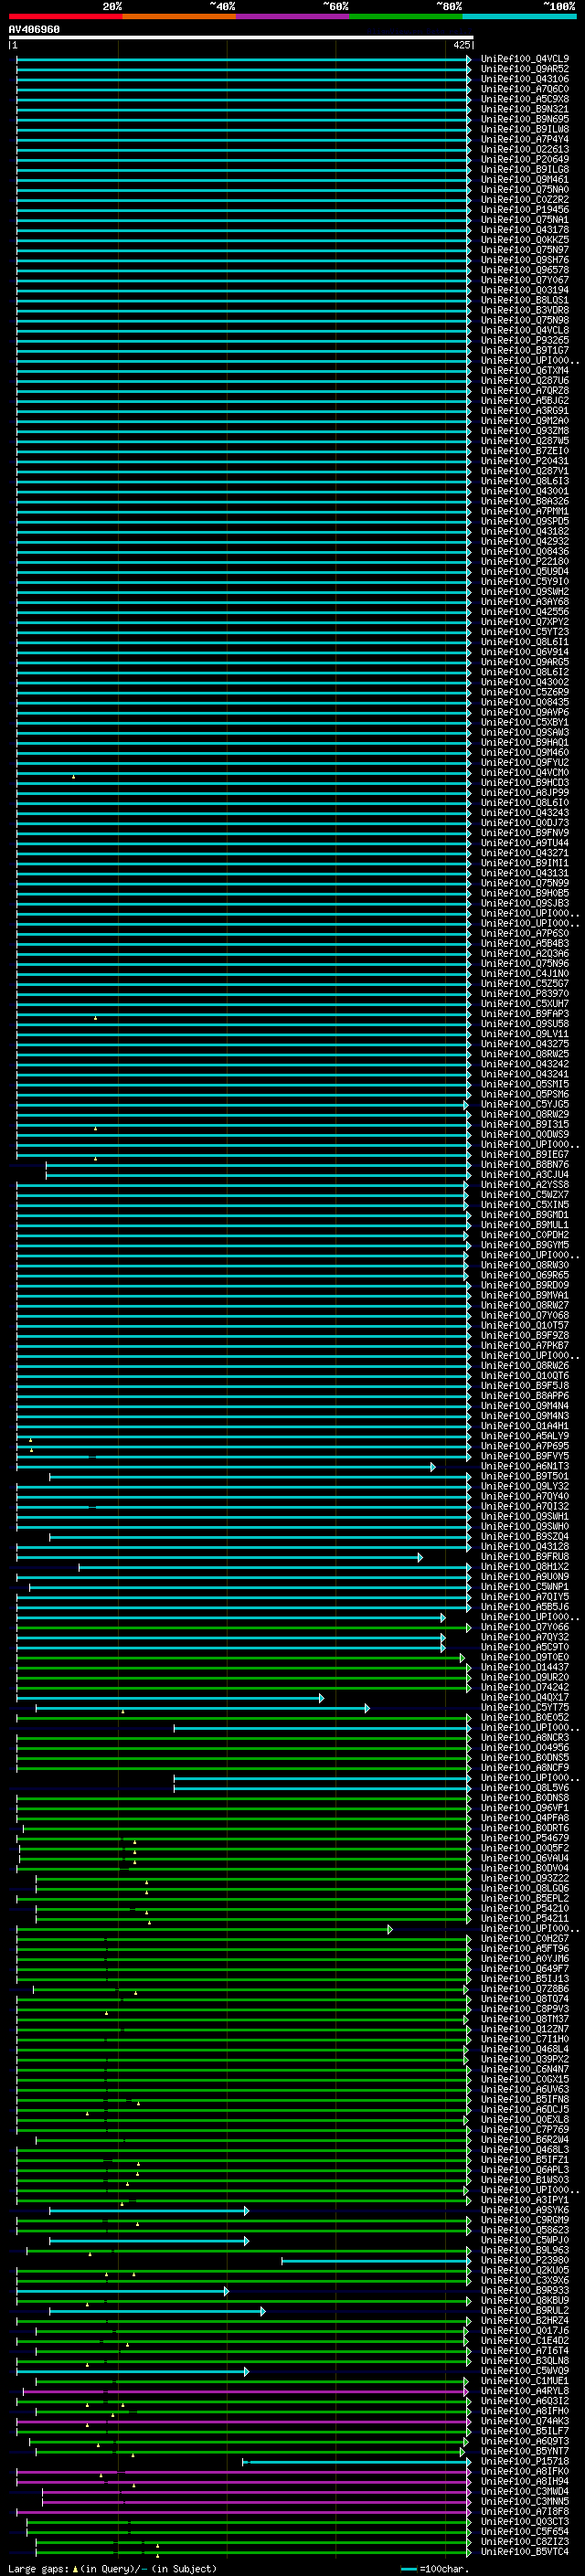Click the purple ~60% legend segment
This screenshot has height=2576, width=585.
coord(293,16)
